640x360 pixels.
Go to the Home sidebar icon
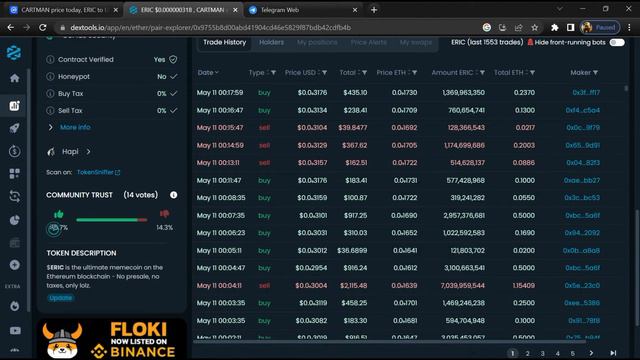tap(14, 78)
